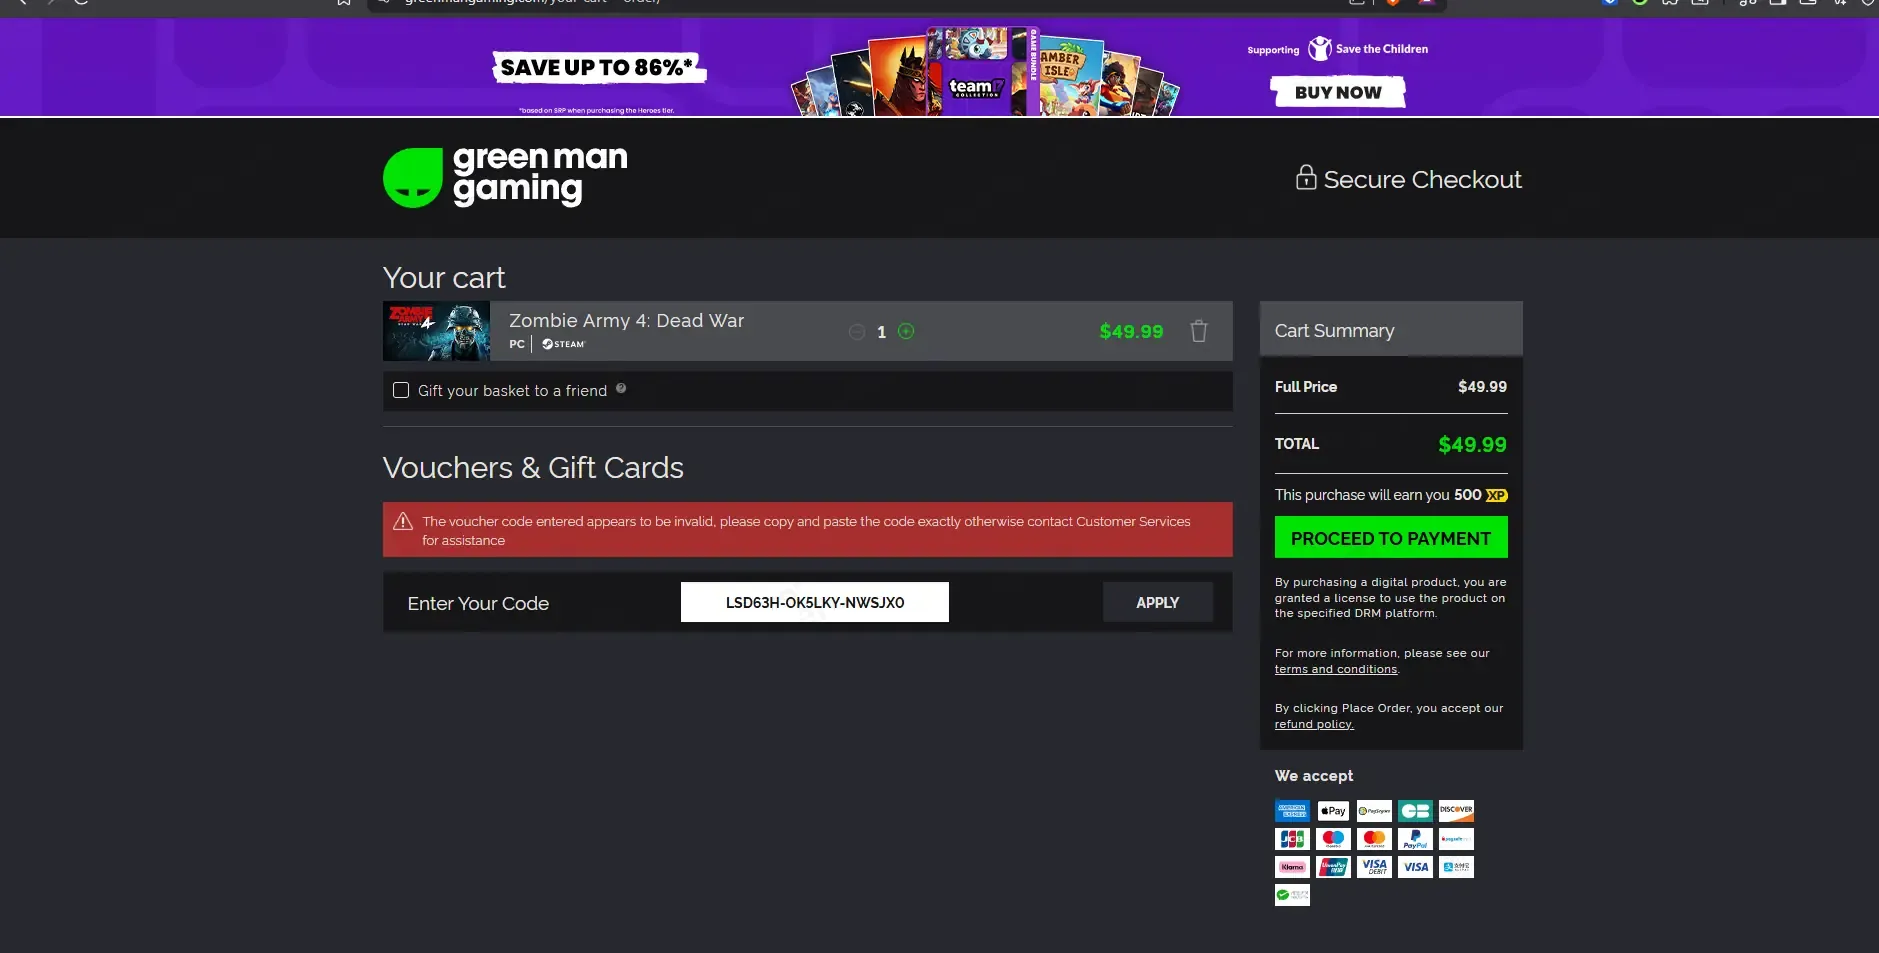Screen dimensions: 1879x953
Task: Open the Zombie Army 4: Dead War thumbnail
Action: (x=436, y=331)
